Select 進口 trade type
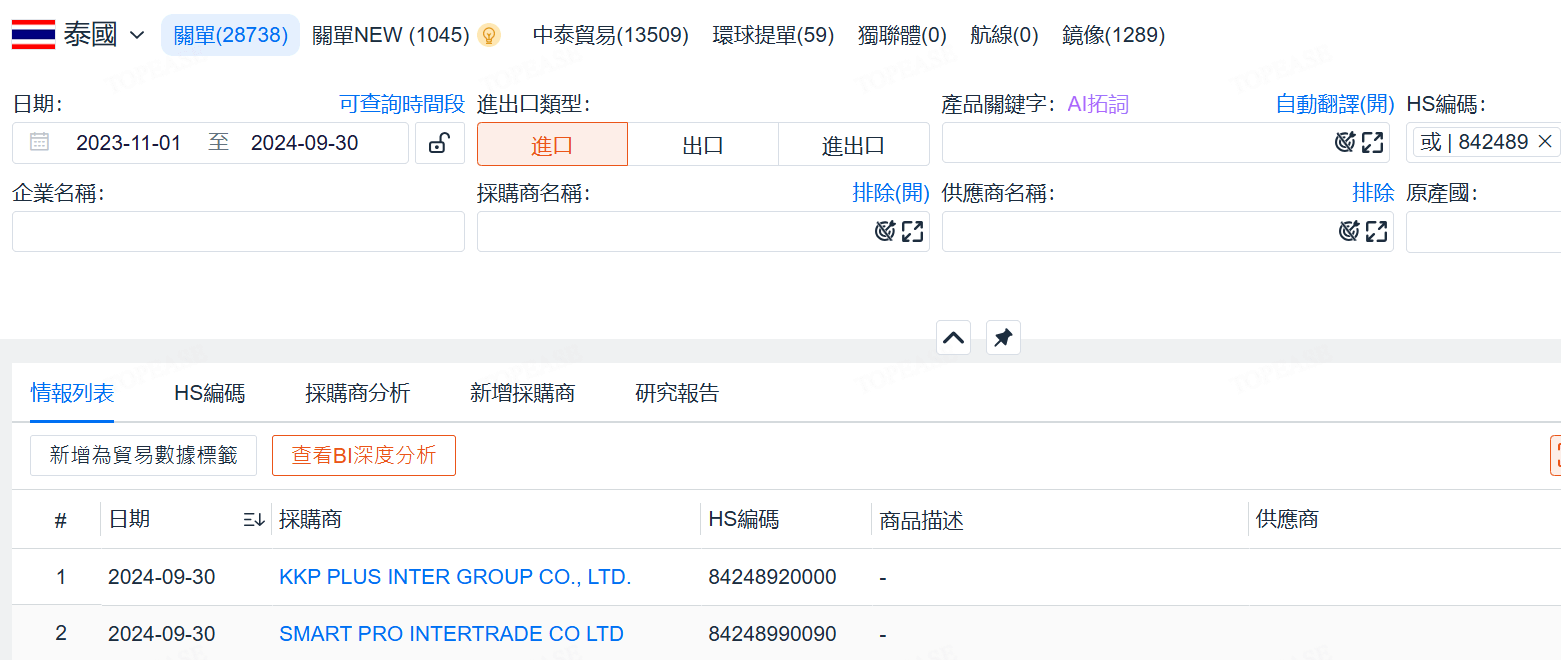Screen dimensions: 1561x660 [x=552, y=144]
